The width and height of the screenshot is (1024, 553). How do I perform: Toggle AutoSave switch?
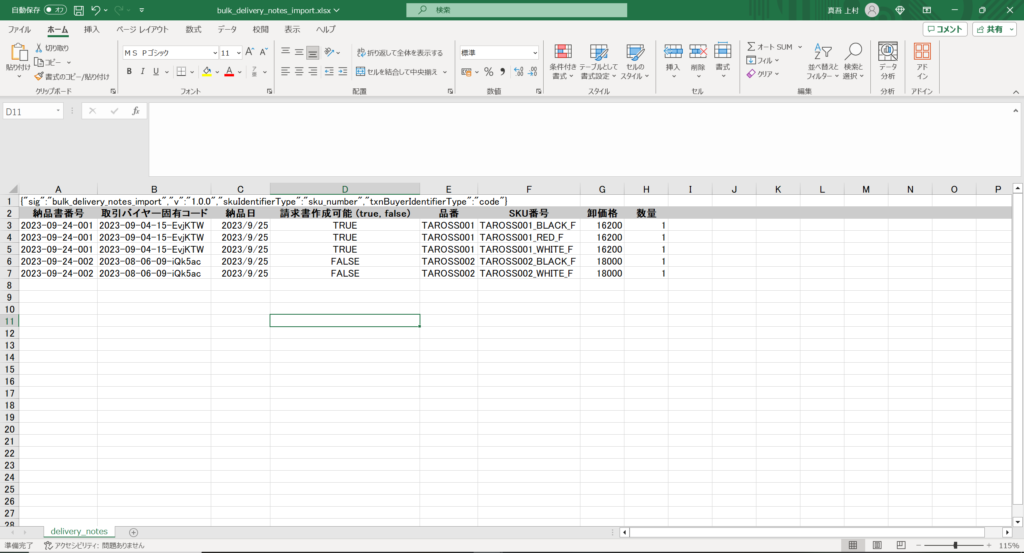pos(56,10)
